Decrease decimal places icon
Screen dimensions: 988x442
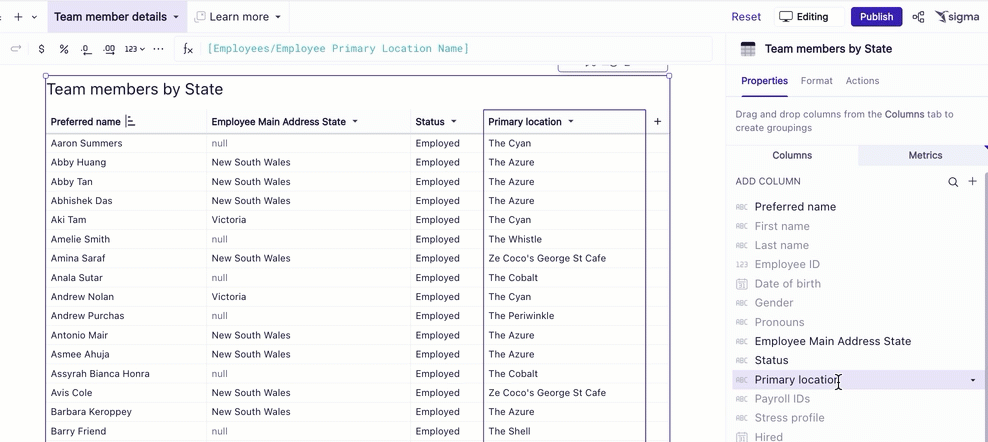pos(86,49)
